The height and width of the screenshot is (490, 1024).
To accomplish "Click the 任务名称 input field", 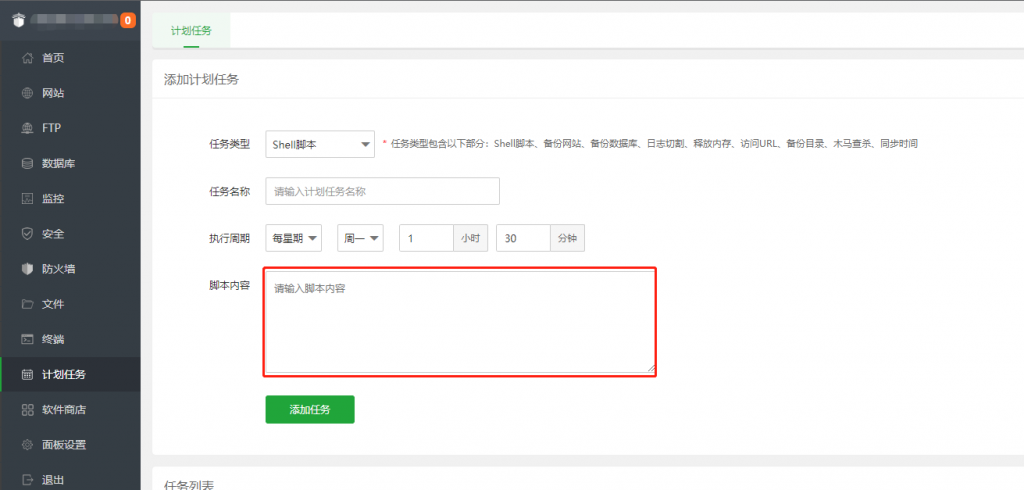I will click(383, 191).
